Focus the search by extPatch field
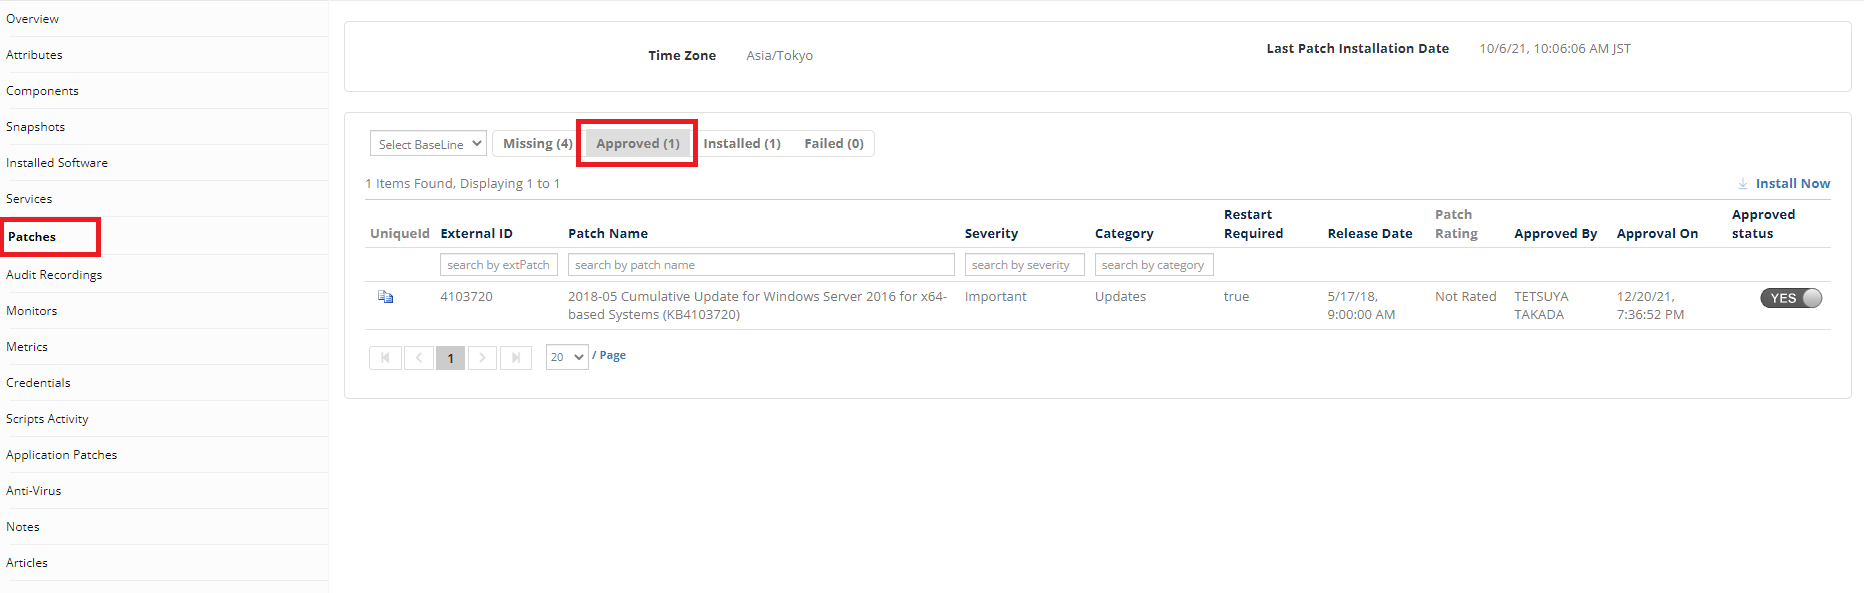Image resolution: width=1864 pixels, height=593 pixels. (499, 265)
